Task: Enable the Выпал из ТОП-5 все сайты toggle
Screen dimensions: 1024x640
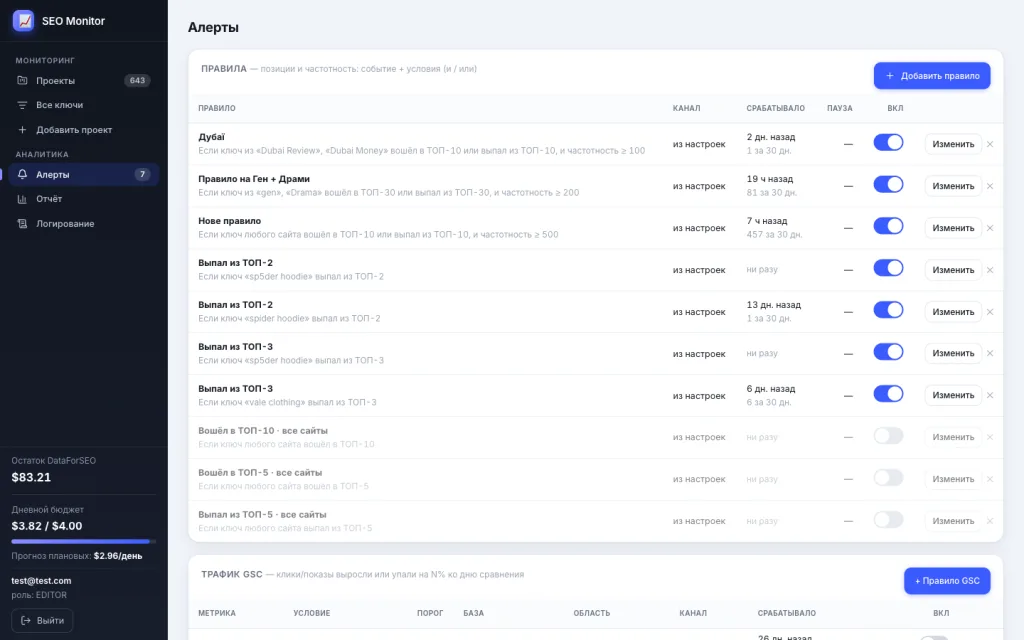Action: [x=888, y=519]
